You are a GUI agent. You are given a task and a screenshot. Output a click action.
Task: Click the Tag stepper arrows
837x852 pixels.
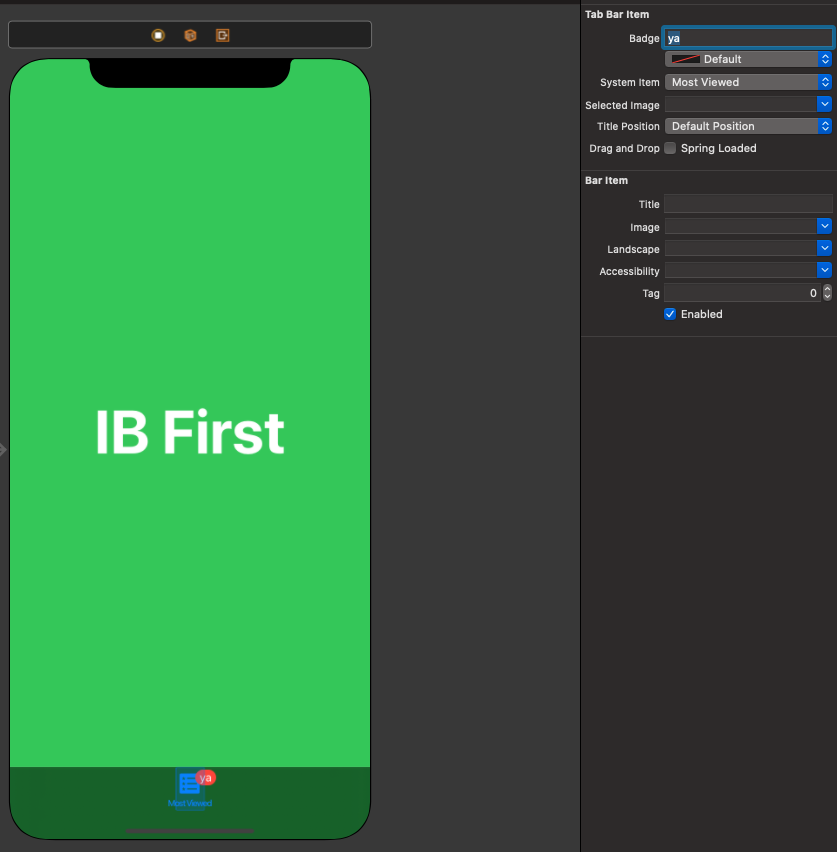(x=827, y=293)
